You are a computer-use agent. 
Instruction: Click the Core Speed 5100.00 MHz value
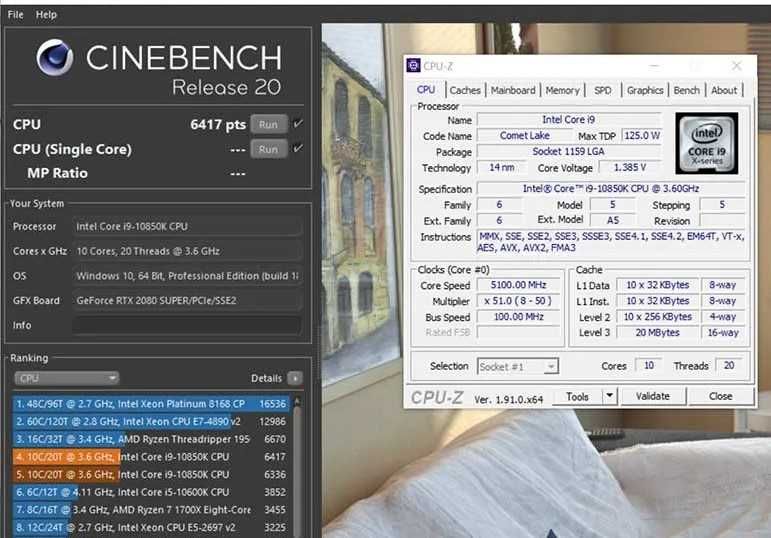point(519,285)
